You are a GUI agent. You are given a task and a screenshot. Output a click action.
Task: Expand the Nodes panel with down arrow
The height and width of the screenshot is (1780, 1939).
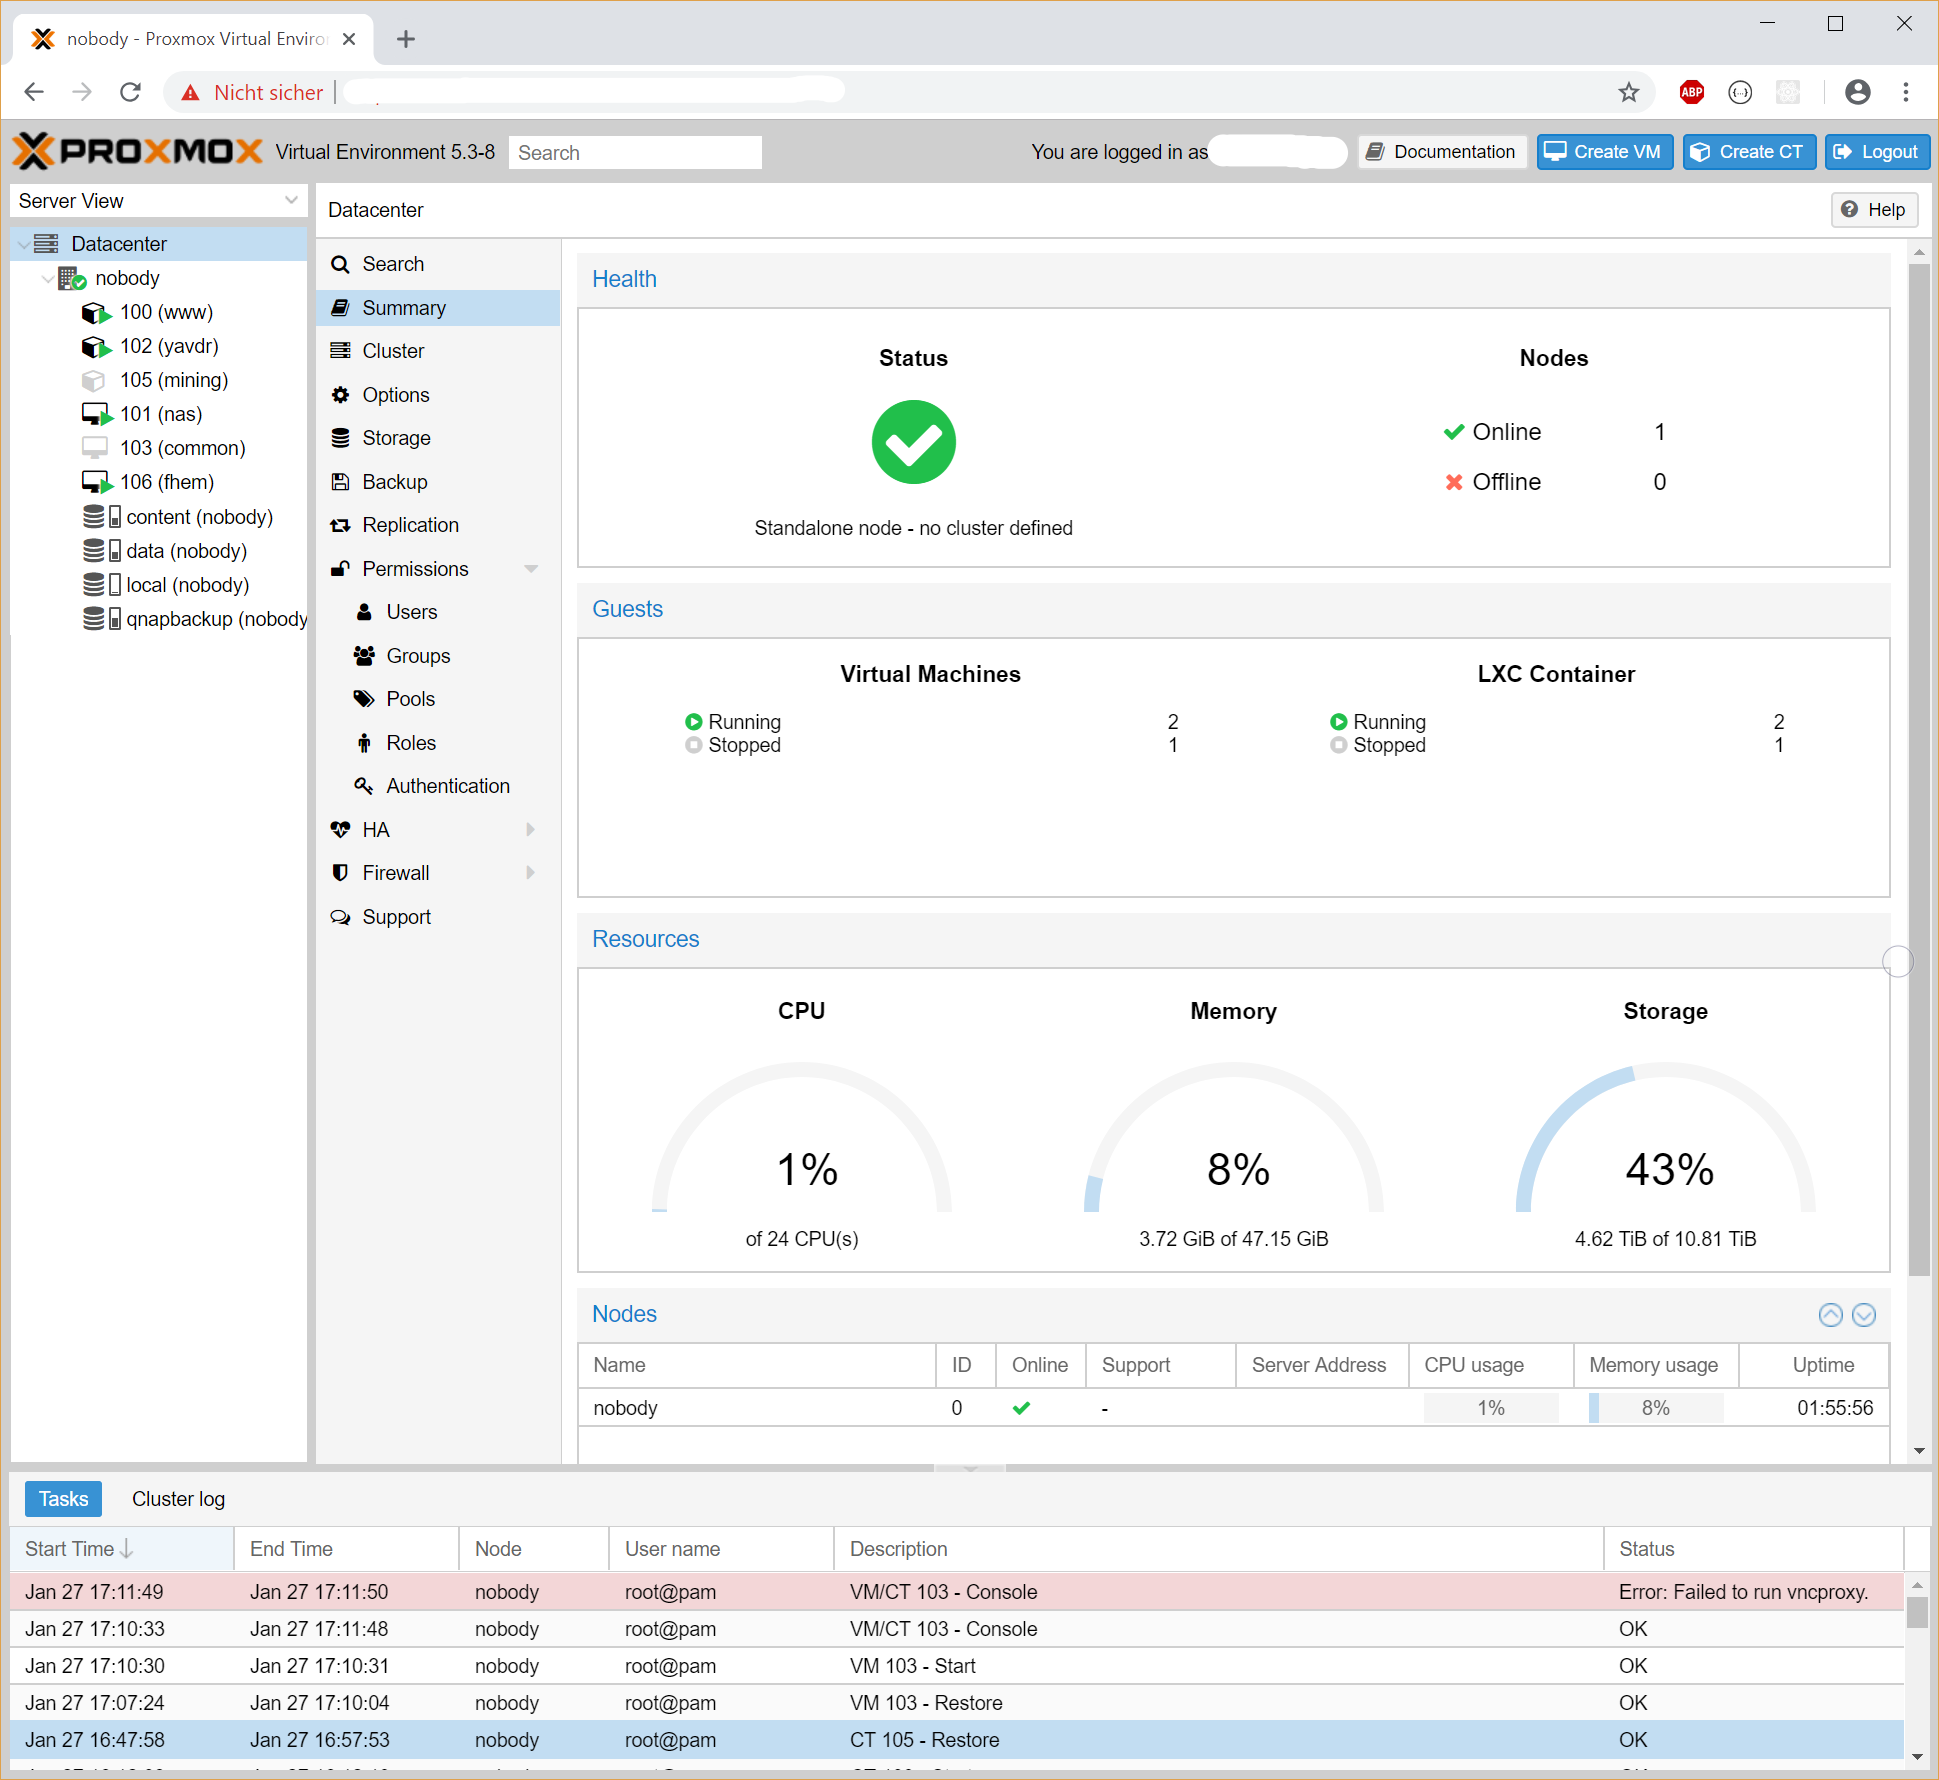1864,1315
